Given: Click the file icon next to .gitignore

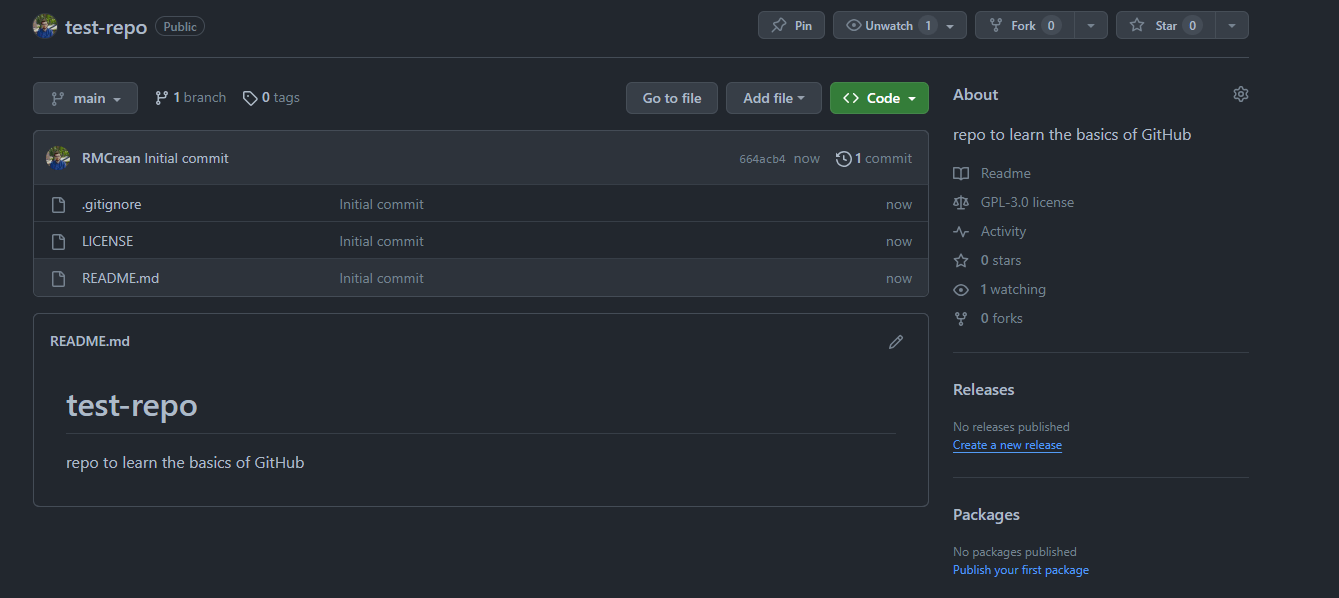Looking at the screenshot, I should (x=58, y=204).
